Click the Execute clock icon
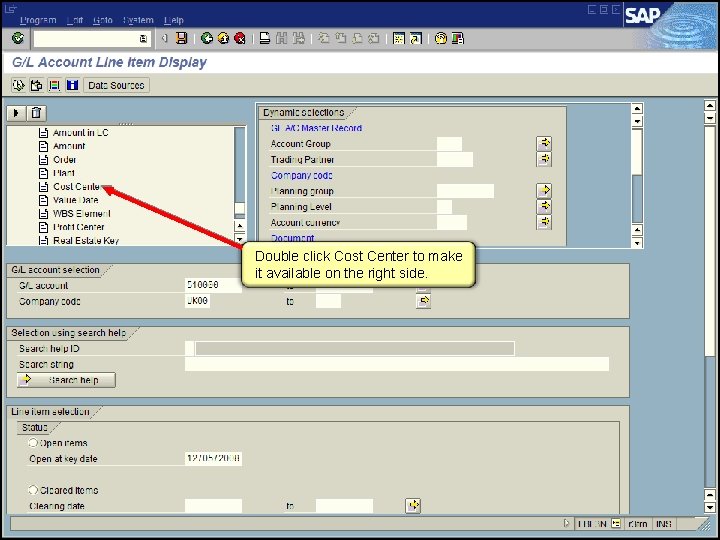 (18, 85)
